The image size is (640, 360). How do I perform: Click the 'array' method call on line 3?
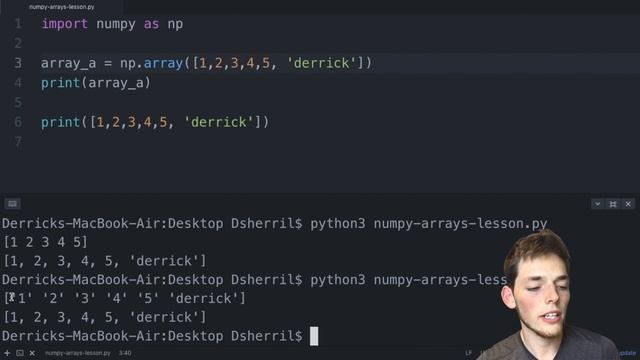coord(163,63)
